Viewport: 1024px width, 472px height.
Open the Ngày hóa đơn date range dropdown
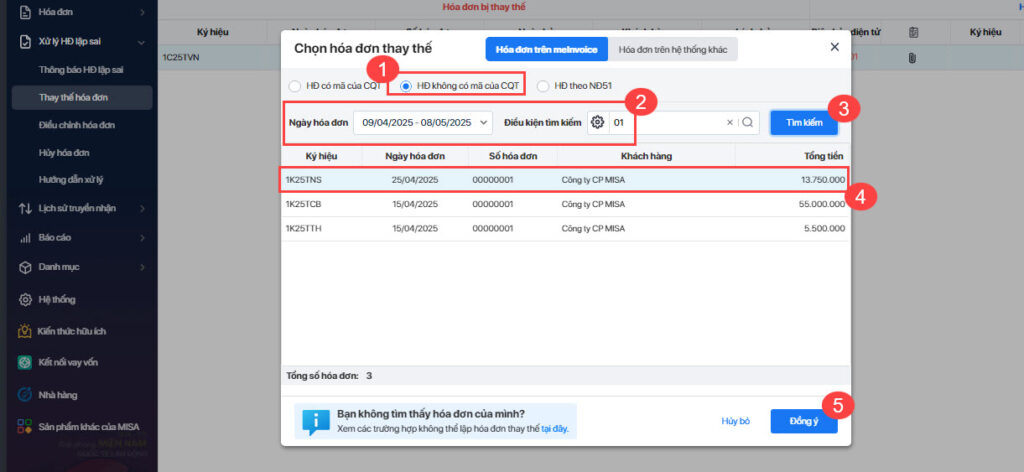[x=423, y=122]
